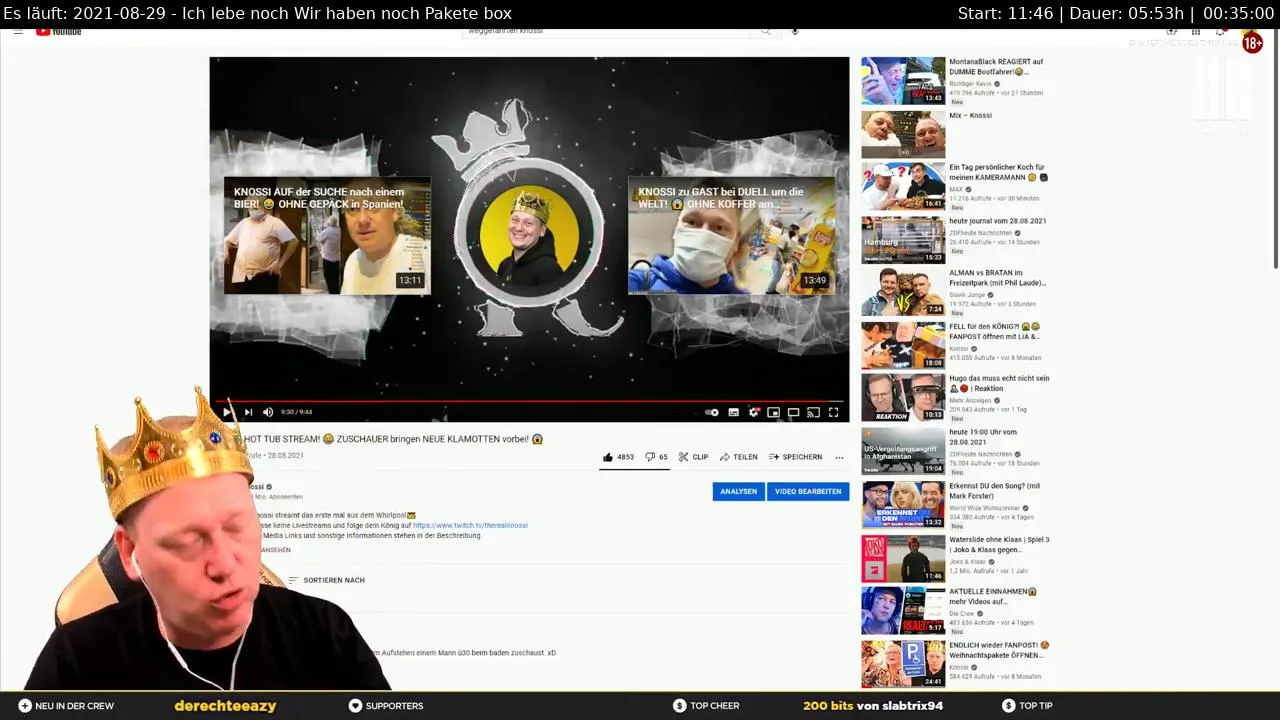1280x720 pixels.
Task: Dislike the video with thumbs-down icon
Action: point(650,457)
